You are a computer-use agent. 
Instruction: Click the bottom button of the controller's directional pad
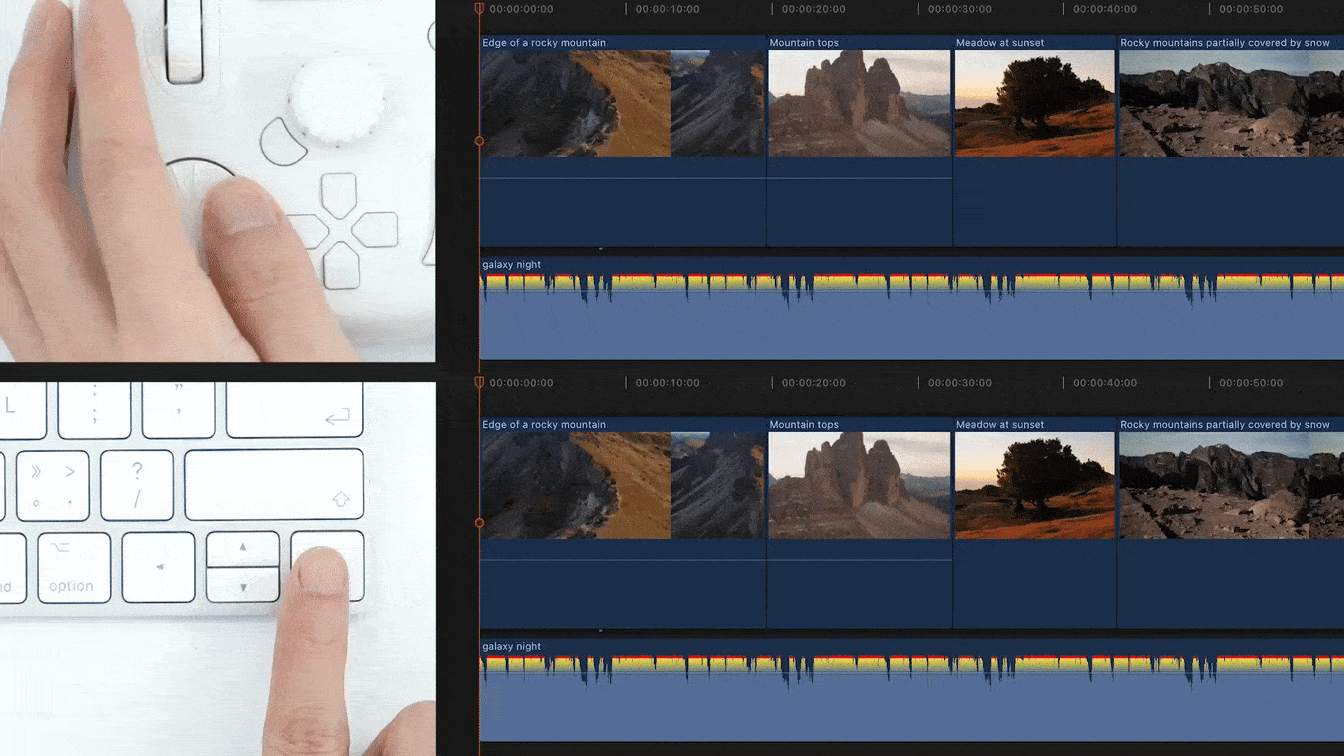pos(341,265)
